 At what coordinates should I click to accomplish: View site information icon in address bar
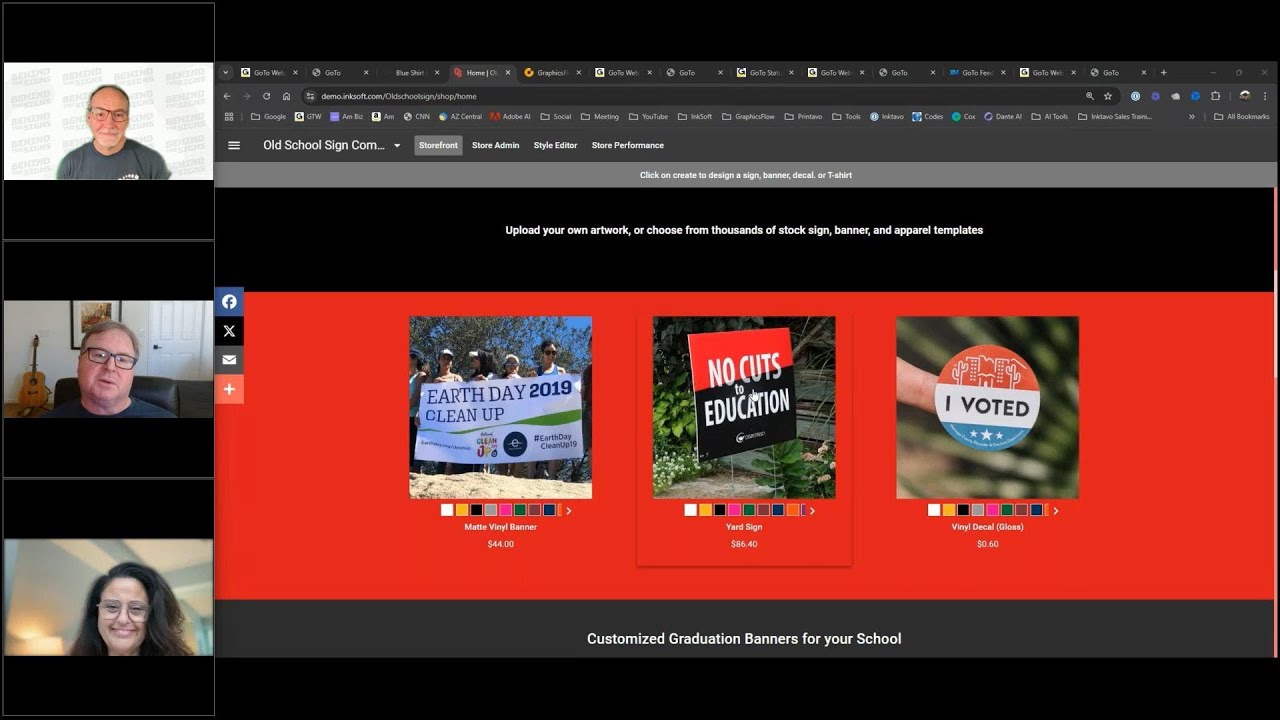coord(311,96)
